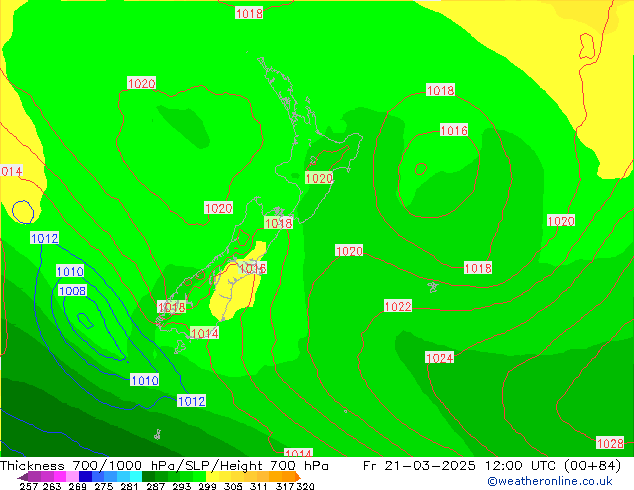Screen dimensions: 634x490
Task: Click the '12:00 UTC' time text
Action: (522, 466)
